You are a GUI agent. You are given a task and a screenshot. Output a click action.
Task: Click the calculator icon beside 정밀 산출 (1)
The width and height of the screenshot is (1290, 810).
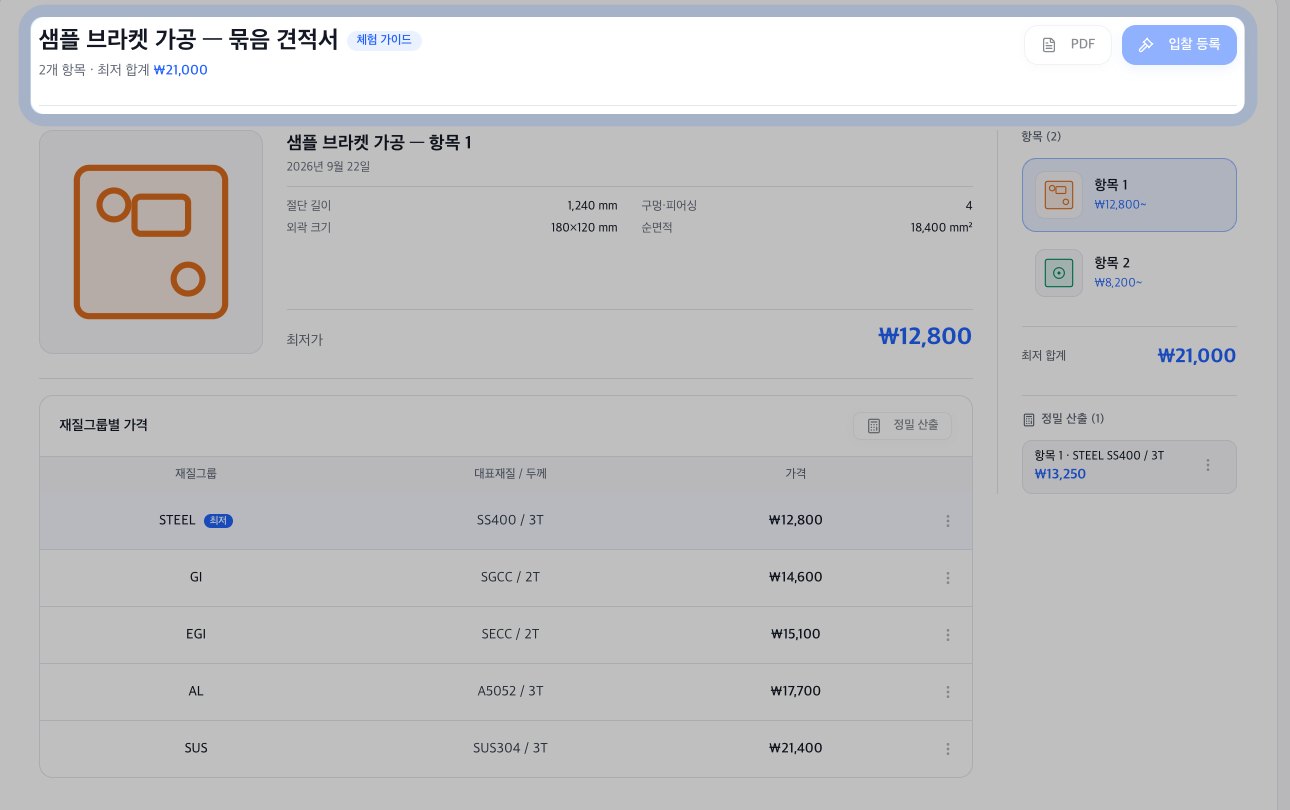click(1028, 419)
